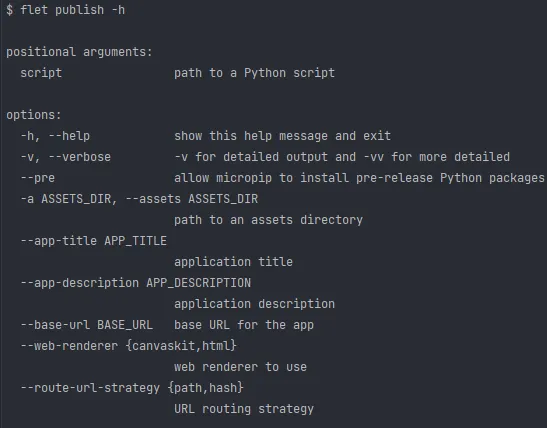The width and height of the screenshot is (547, 428).
Task: Click 'allow micropip to install' description
Action: tap(261, 178)
